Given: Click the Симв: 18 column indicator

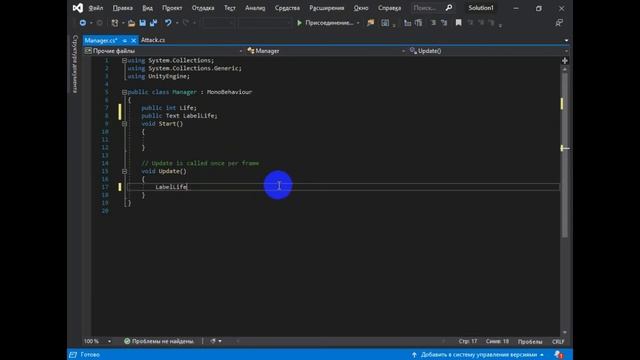Looking at the screenshot, I should coord(497,341).
